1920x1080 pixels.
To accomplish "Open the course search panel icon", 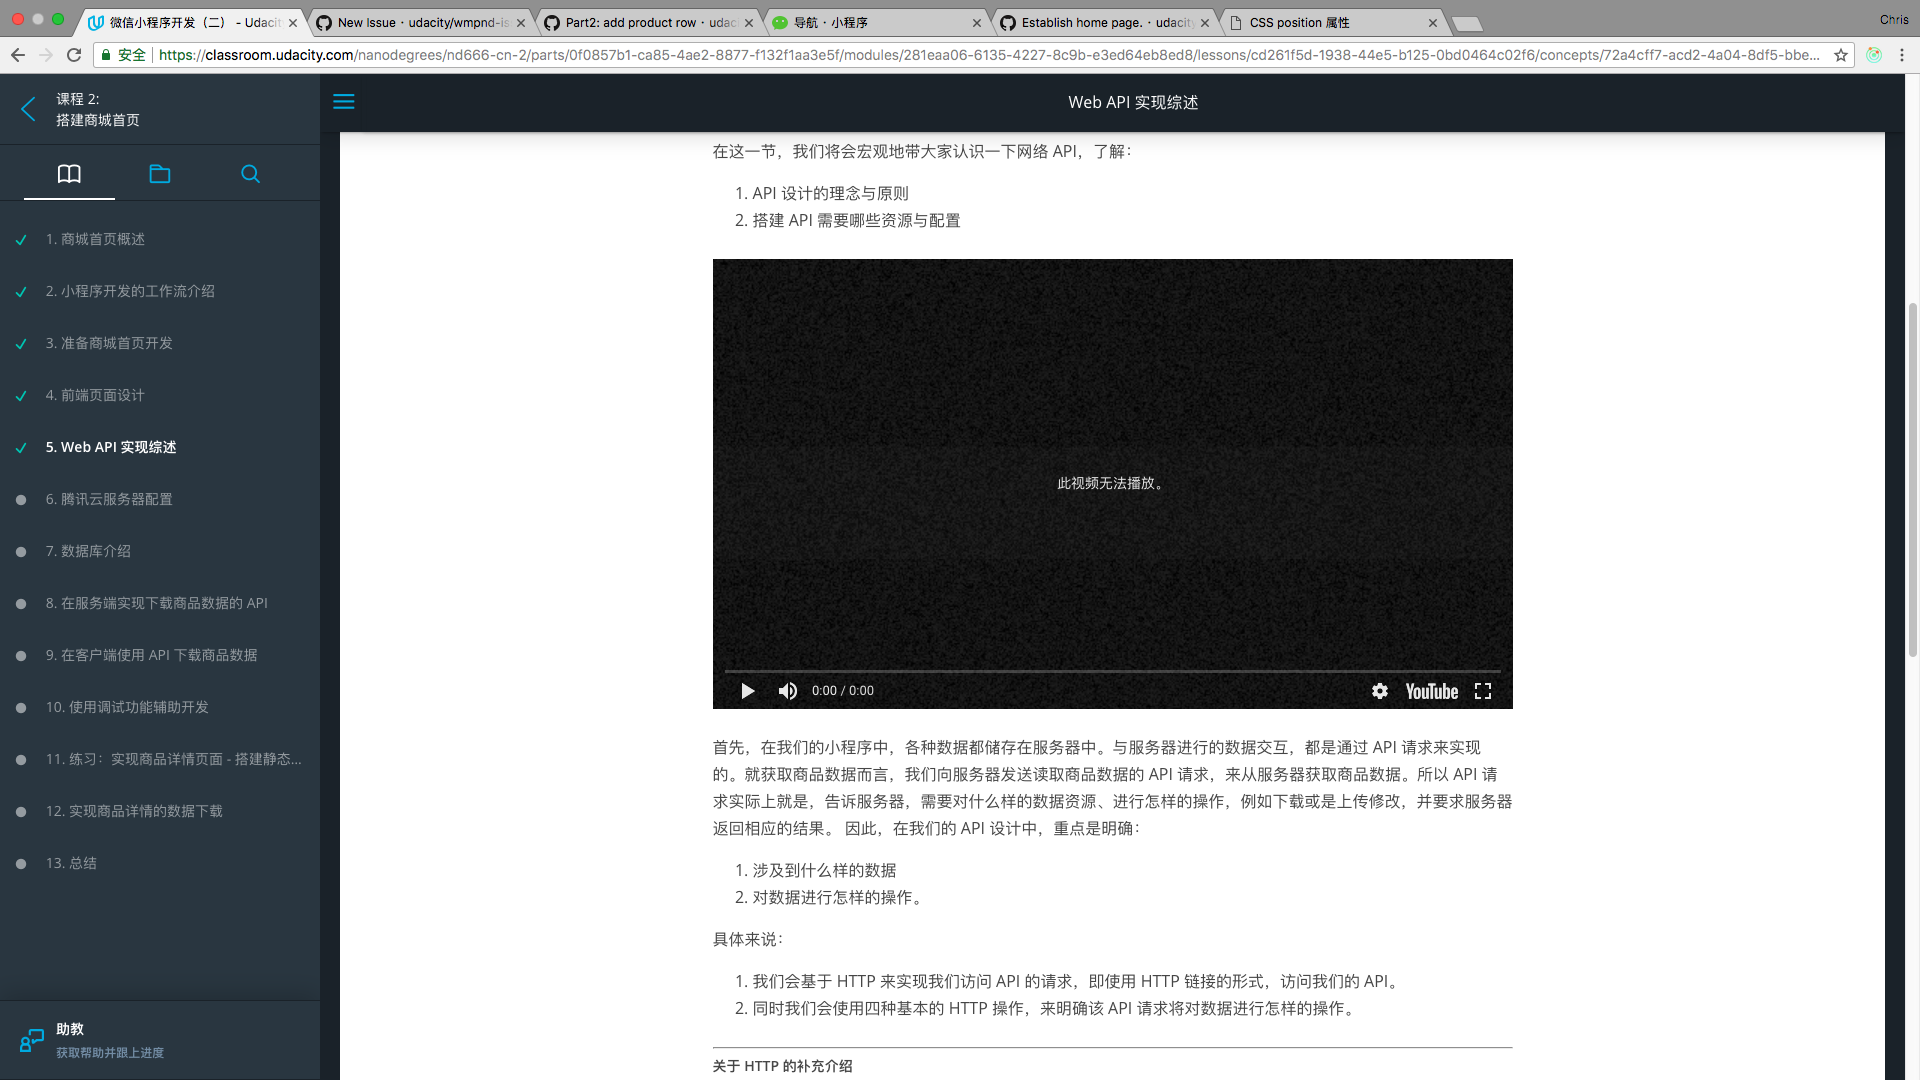I will coord(250,173).
